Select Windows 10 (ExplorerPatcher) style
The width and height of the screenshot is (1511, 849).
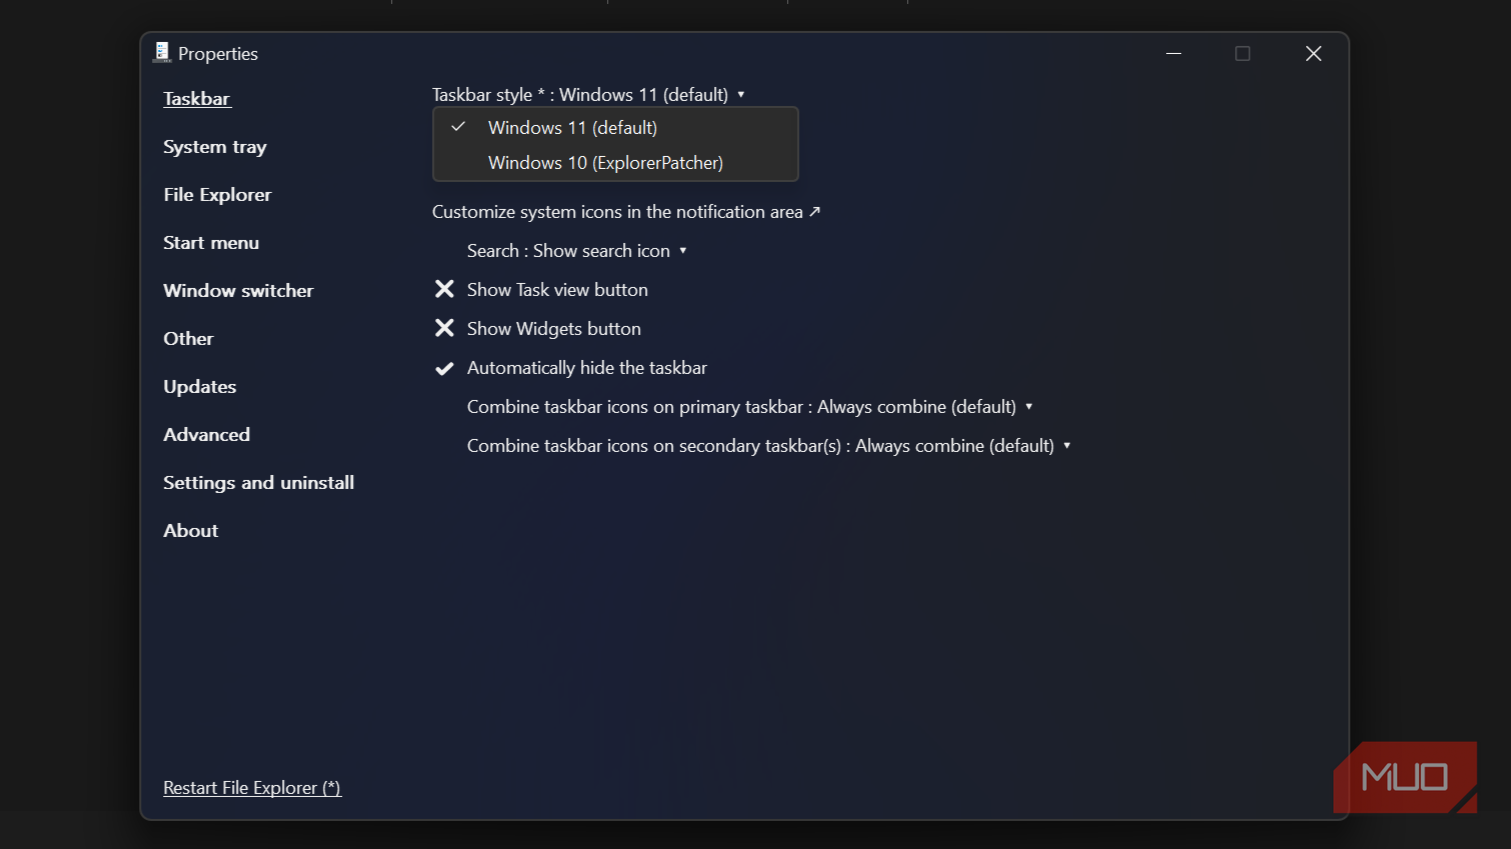[605, 163]
